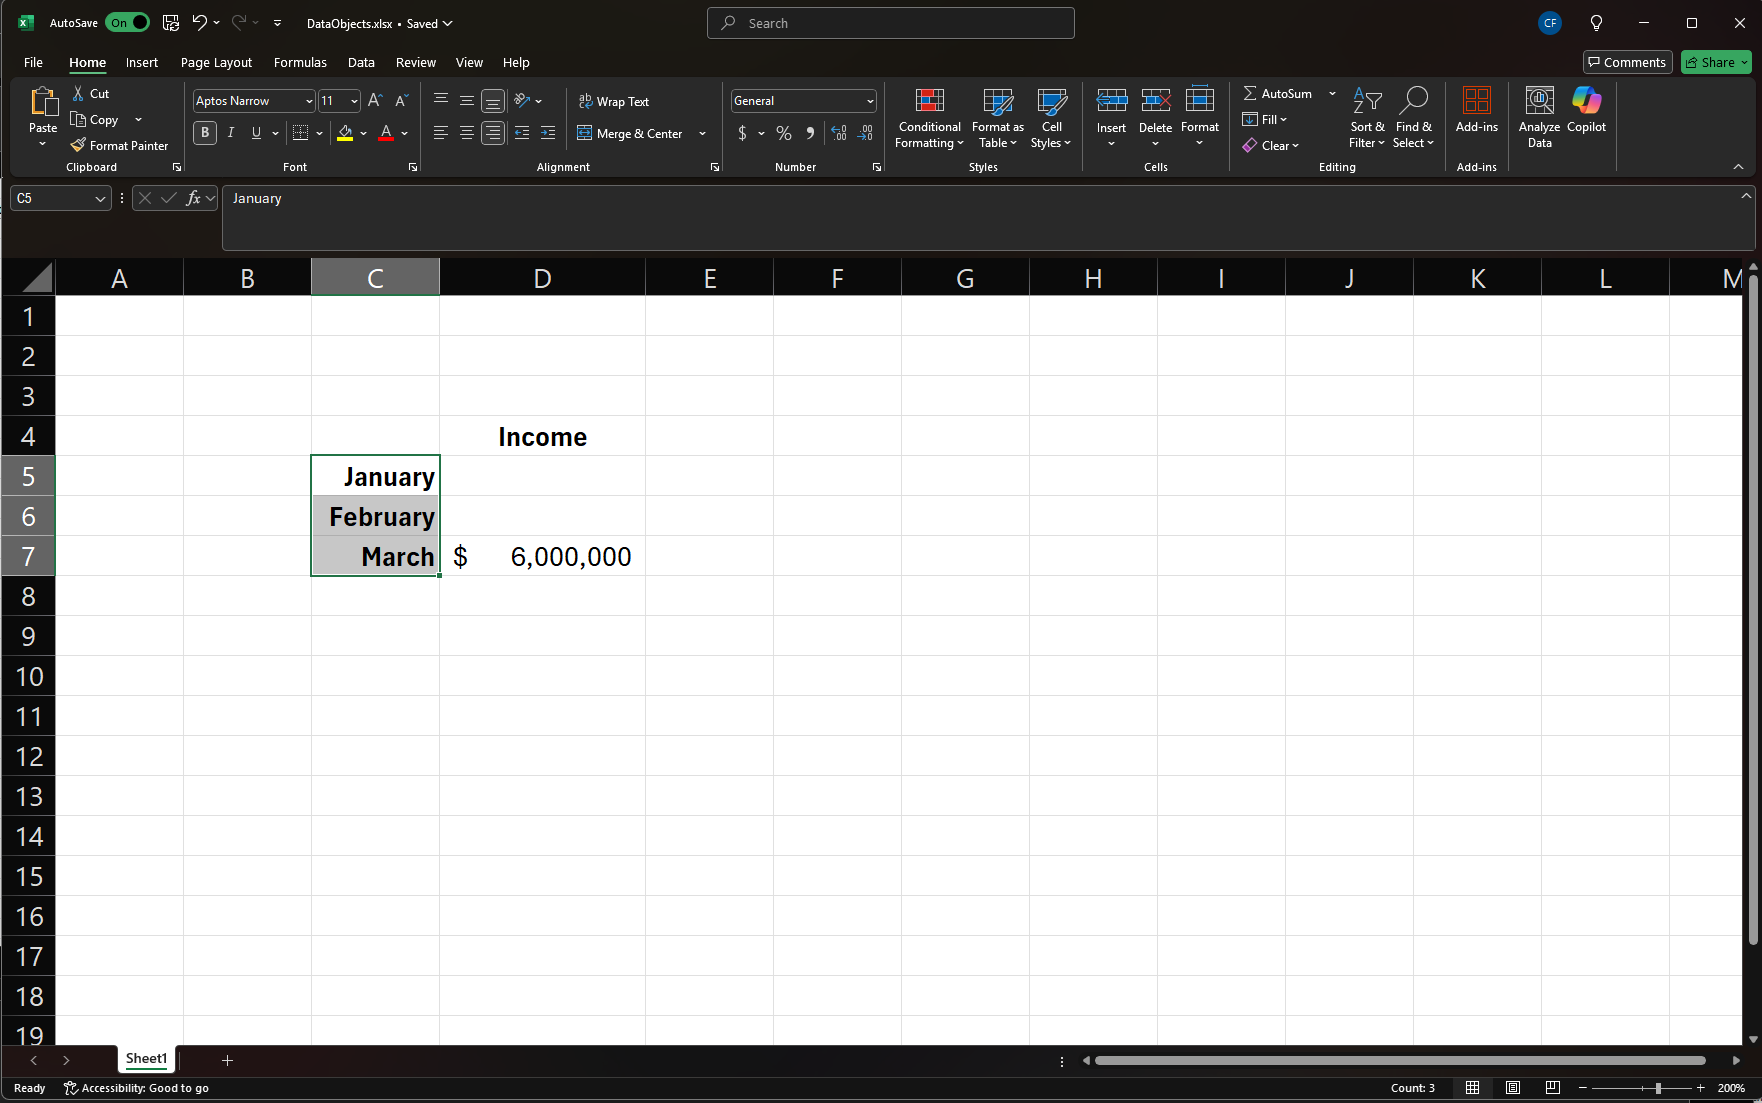Image resolution: width=1762 pixels, height=1103 pixels.
Task: Switch to the Insert tab
Action: point(142,62)
